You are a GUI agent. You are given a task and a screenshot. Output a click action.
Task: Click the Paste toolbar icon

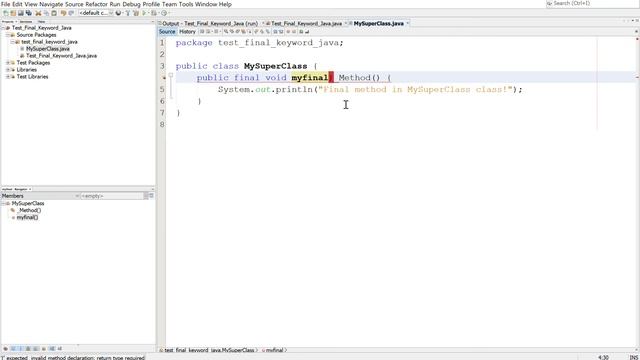click(x=54, y=13)
